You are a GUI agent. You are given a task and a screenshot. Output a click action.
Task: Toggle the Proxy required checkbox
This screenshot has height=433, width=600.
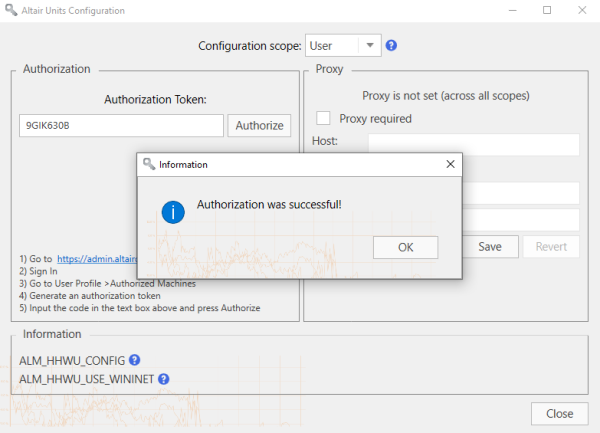[x=323, y=118]
